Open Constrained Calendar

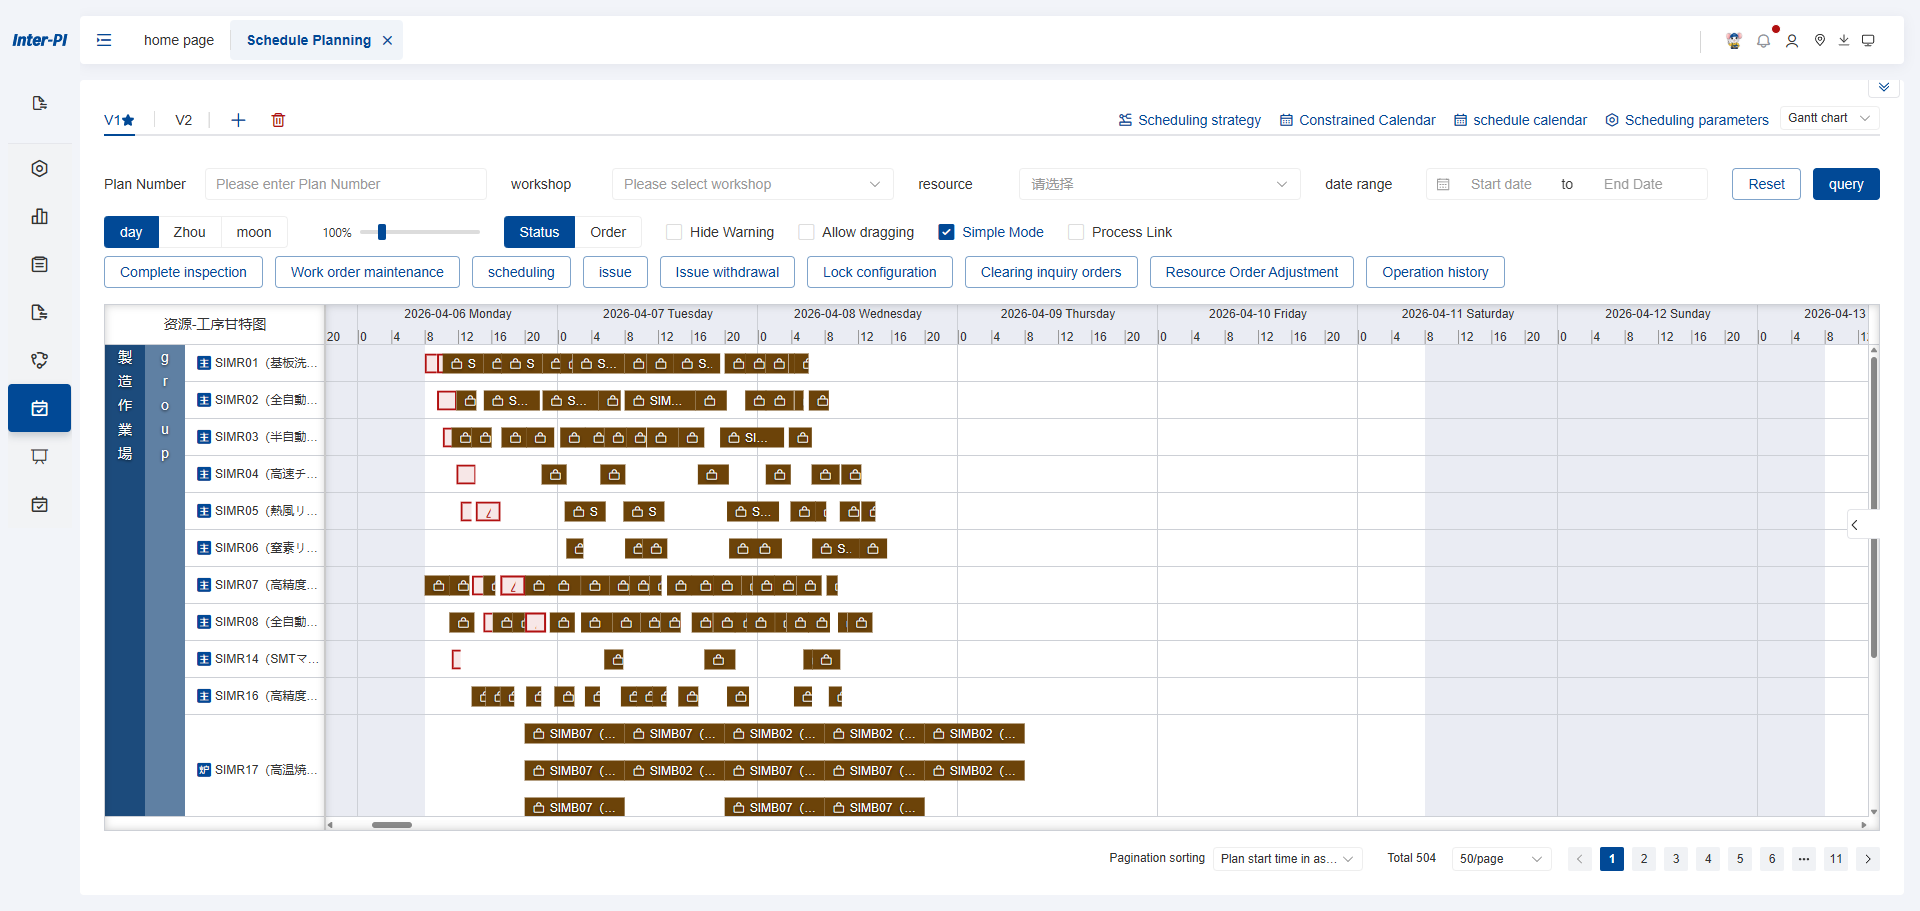1358,120
